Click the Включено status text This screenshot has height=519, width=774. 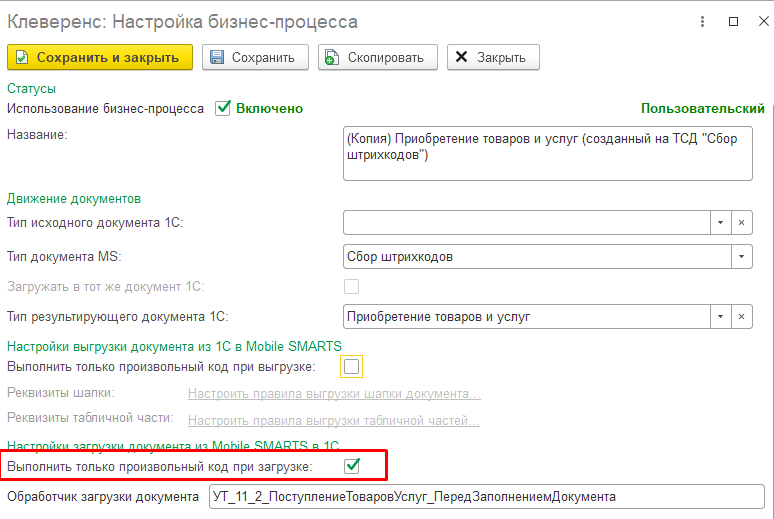tap(269, 108)
